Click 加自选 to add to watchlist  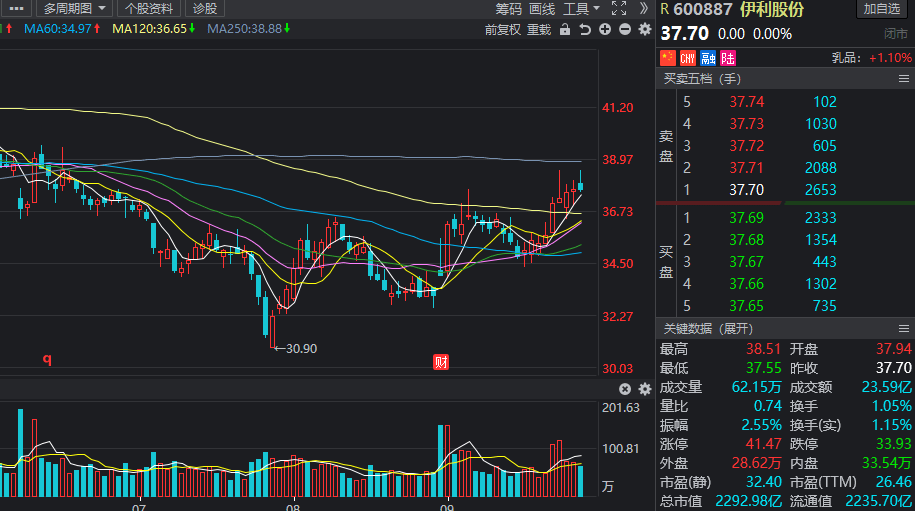(x=881, y=9)
